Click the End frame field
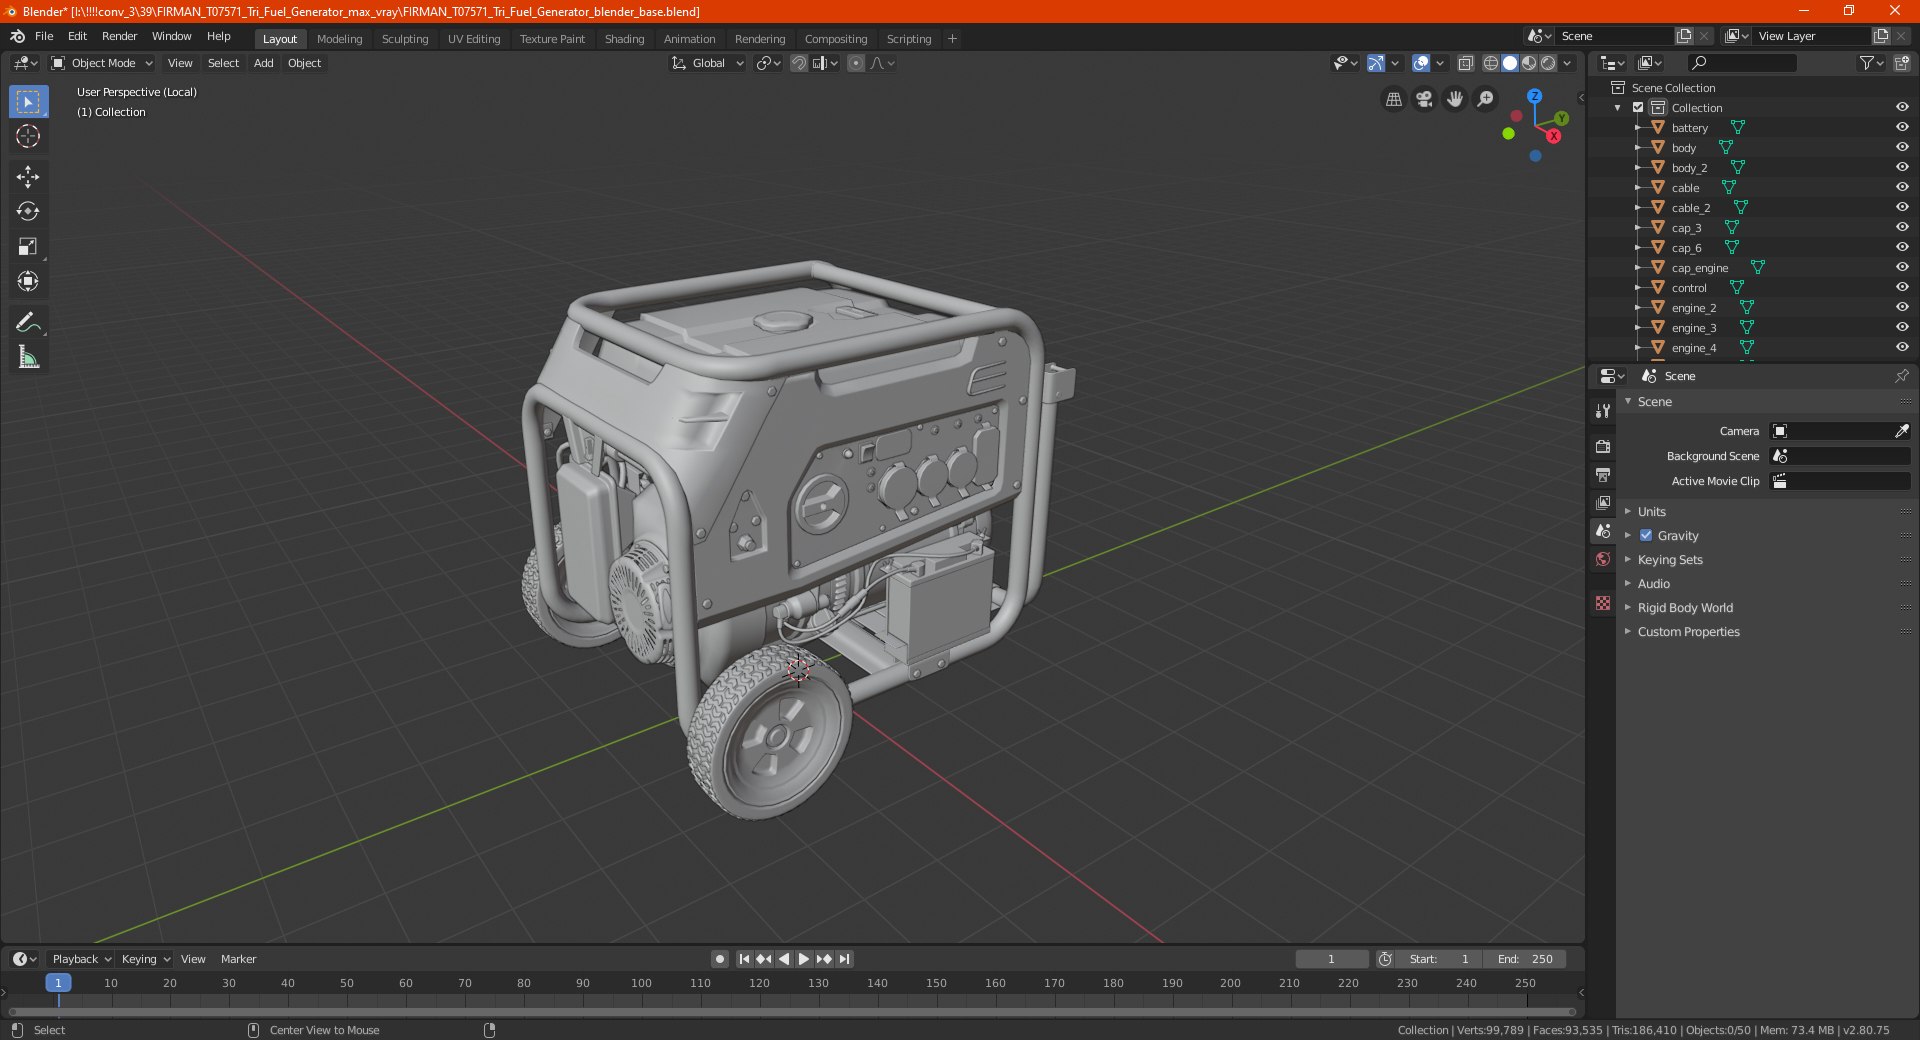The width and height of the screenshot is (1920, 1040). click(x=1525, y=959)
